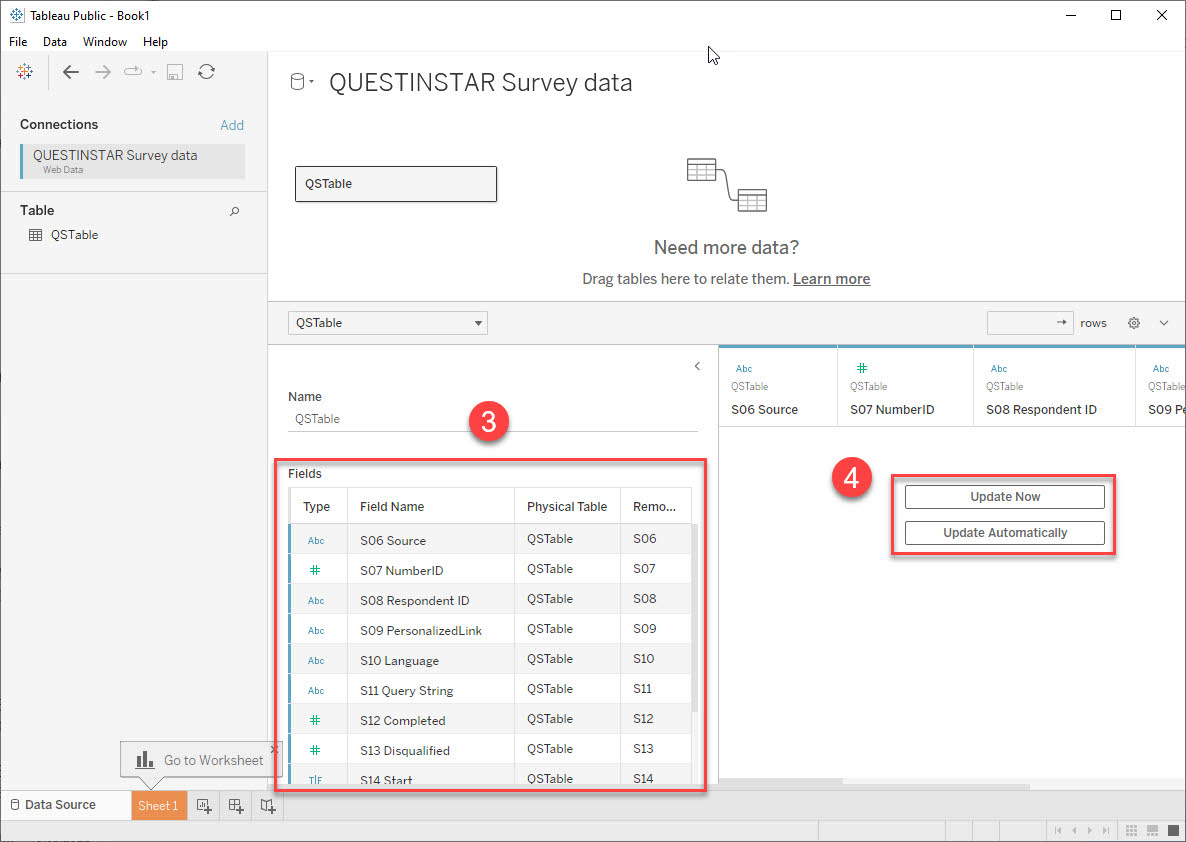Click the Field Name column header
The height and width of the screenshot is (842, 1186).
tap(430, 507)
